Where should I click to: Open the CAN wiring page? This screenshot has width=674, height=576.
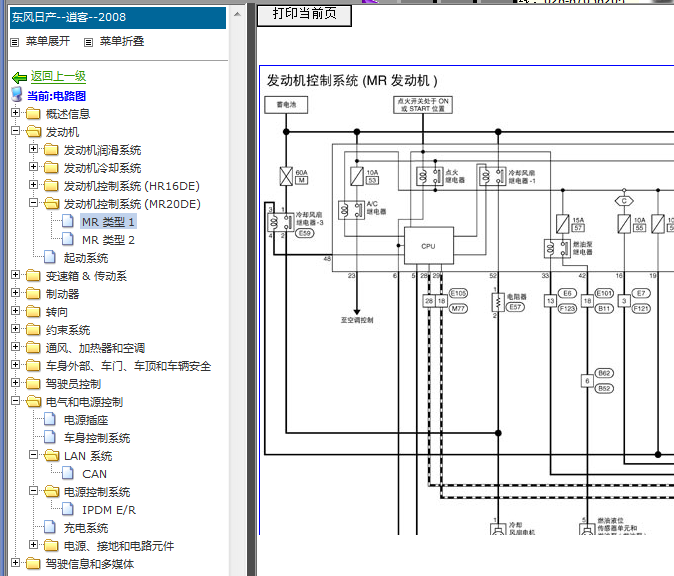coord(95,474)
